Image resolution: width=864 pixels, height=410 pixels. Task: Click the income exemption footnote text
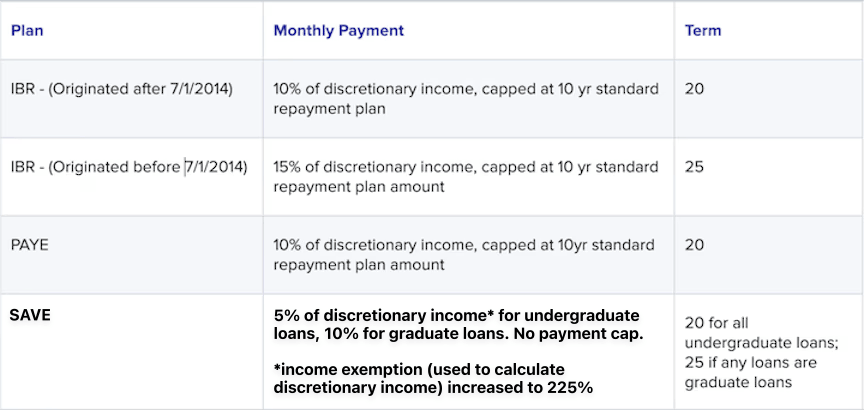click(x=437, y=378)
